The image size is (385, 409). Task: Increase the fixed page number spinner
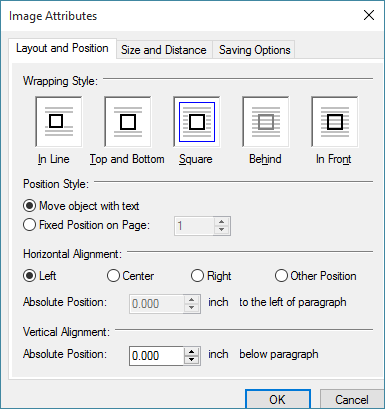tap(222, 222)
